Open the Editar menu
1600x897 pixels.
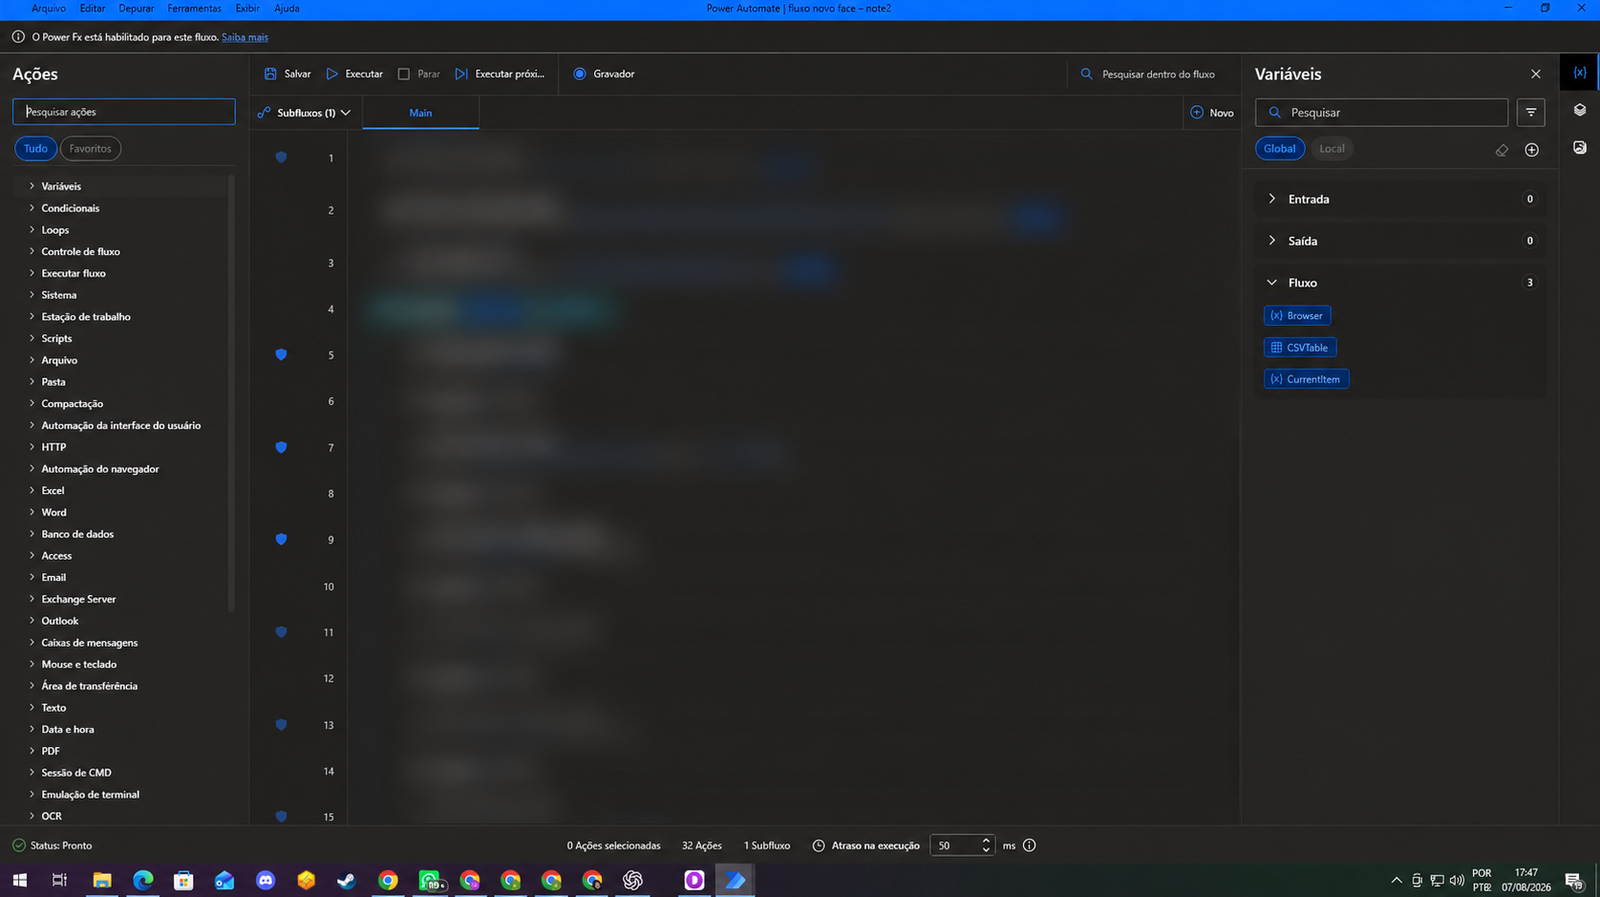click(93, 8)
